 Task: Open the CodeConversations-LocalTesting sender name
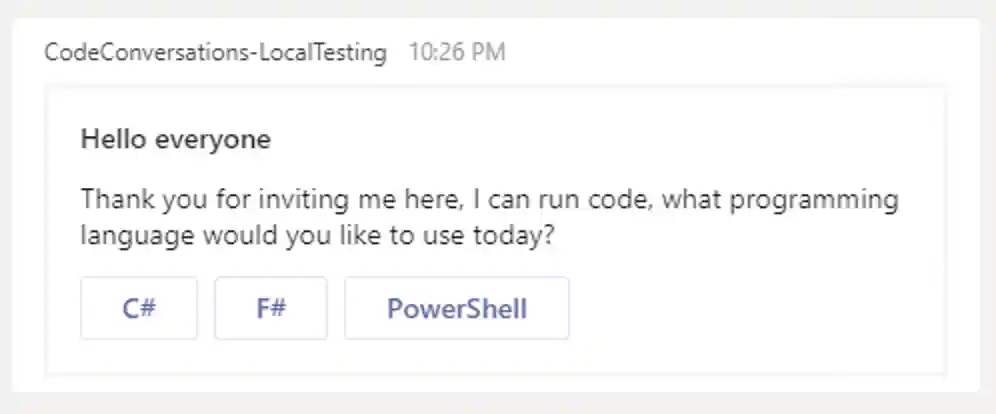click(x=215, y=52)
